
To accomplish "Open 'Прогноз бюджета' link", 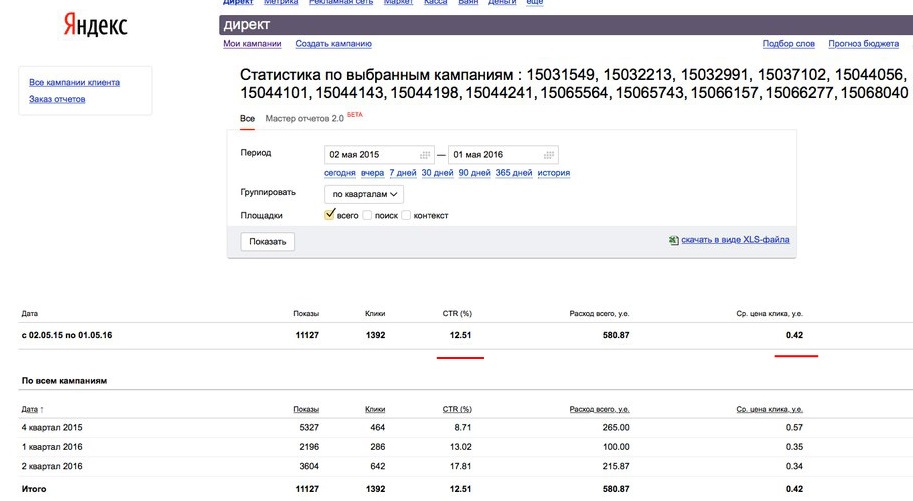I will pos(864,44).
